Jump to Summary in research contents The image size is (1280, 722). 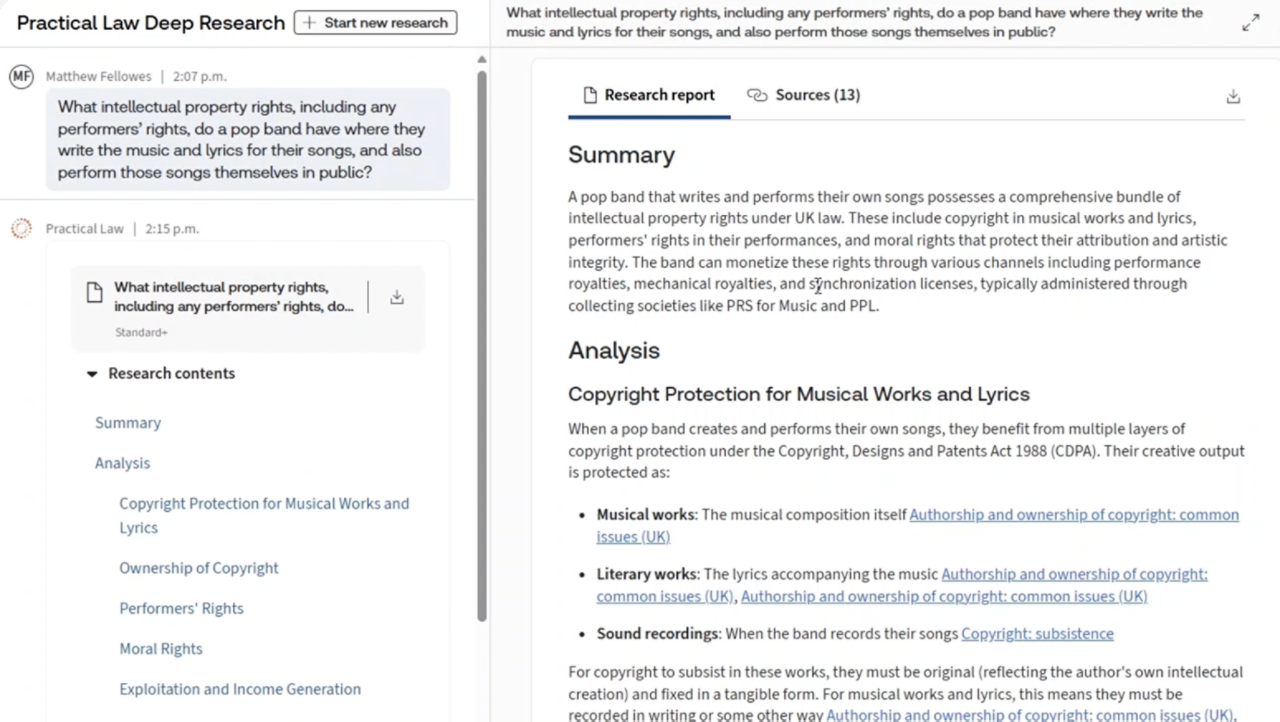[x=128, y=423]
